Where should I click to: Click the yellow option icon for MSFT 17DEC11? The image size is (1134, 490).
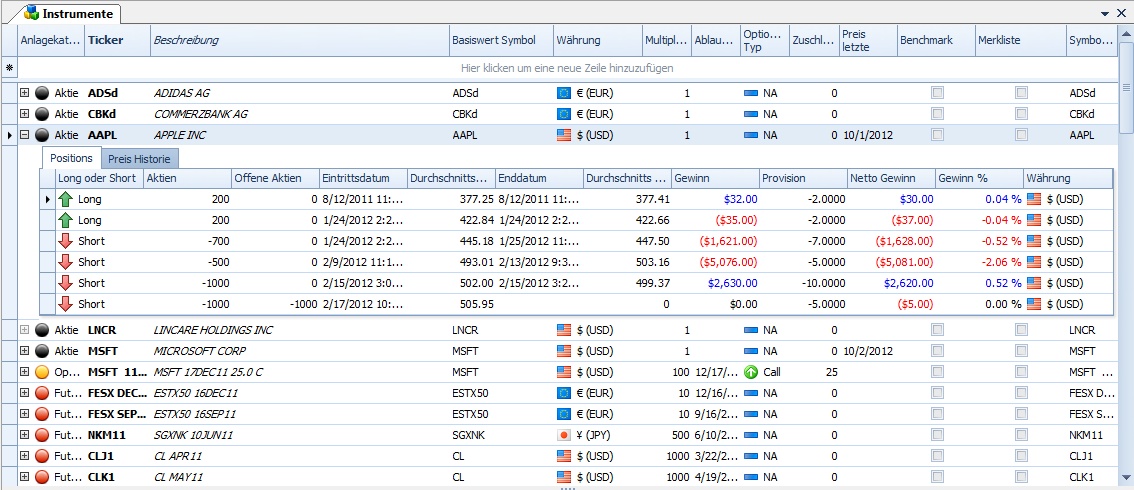[42, 372]
